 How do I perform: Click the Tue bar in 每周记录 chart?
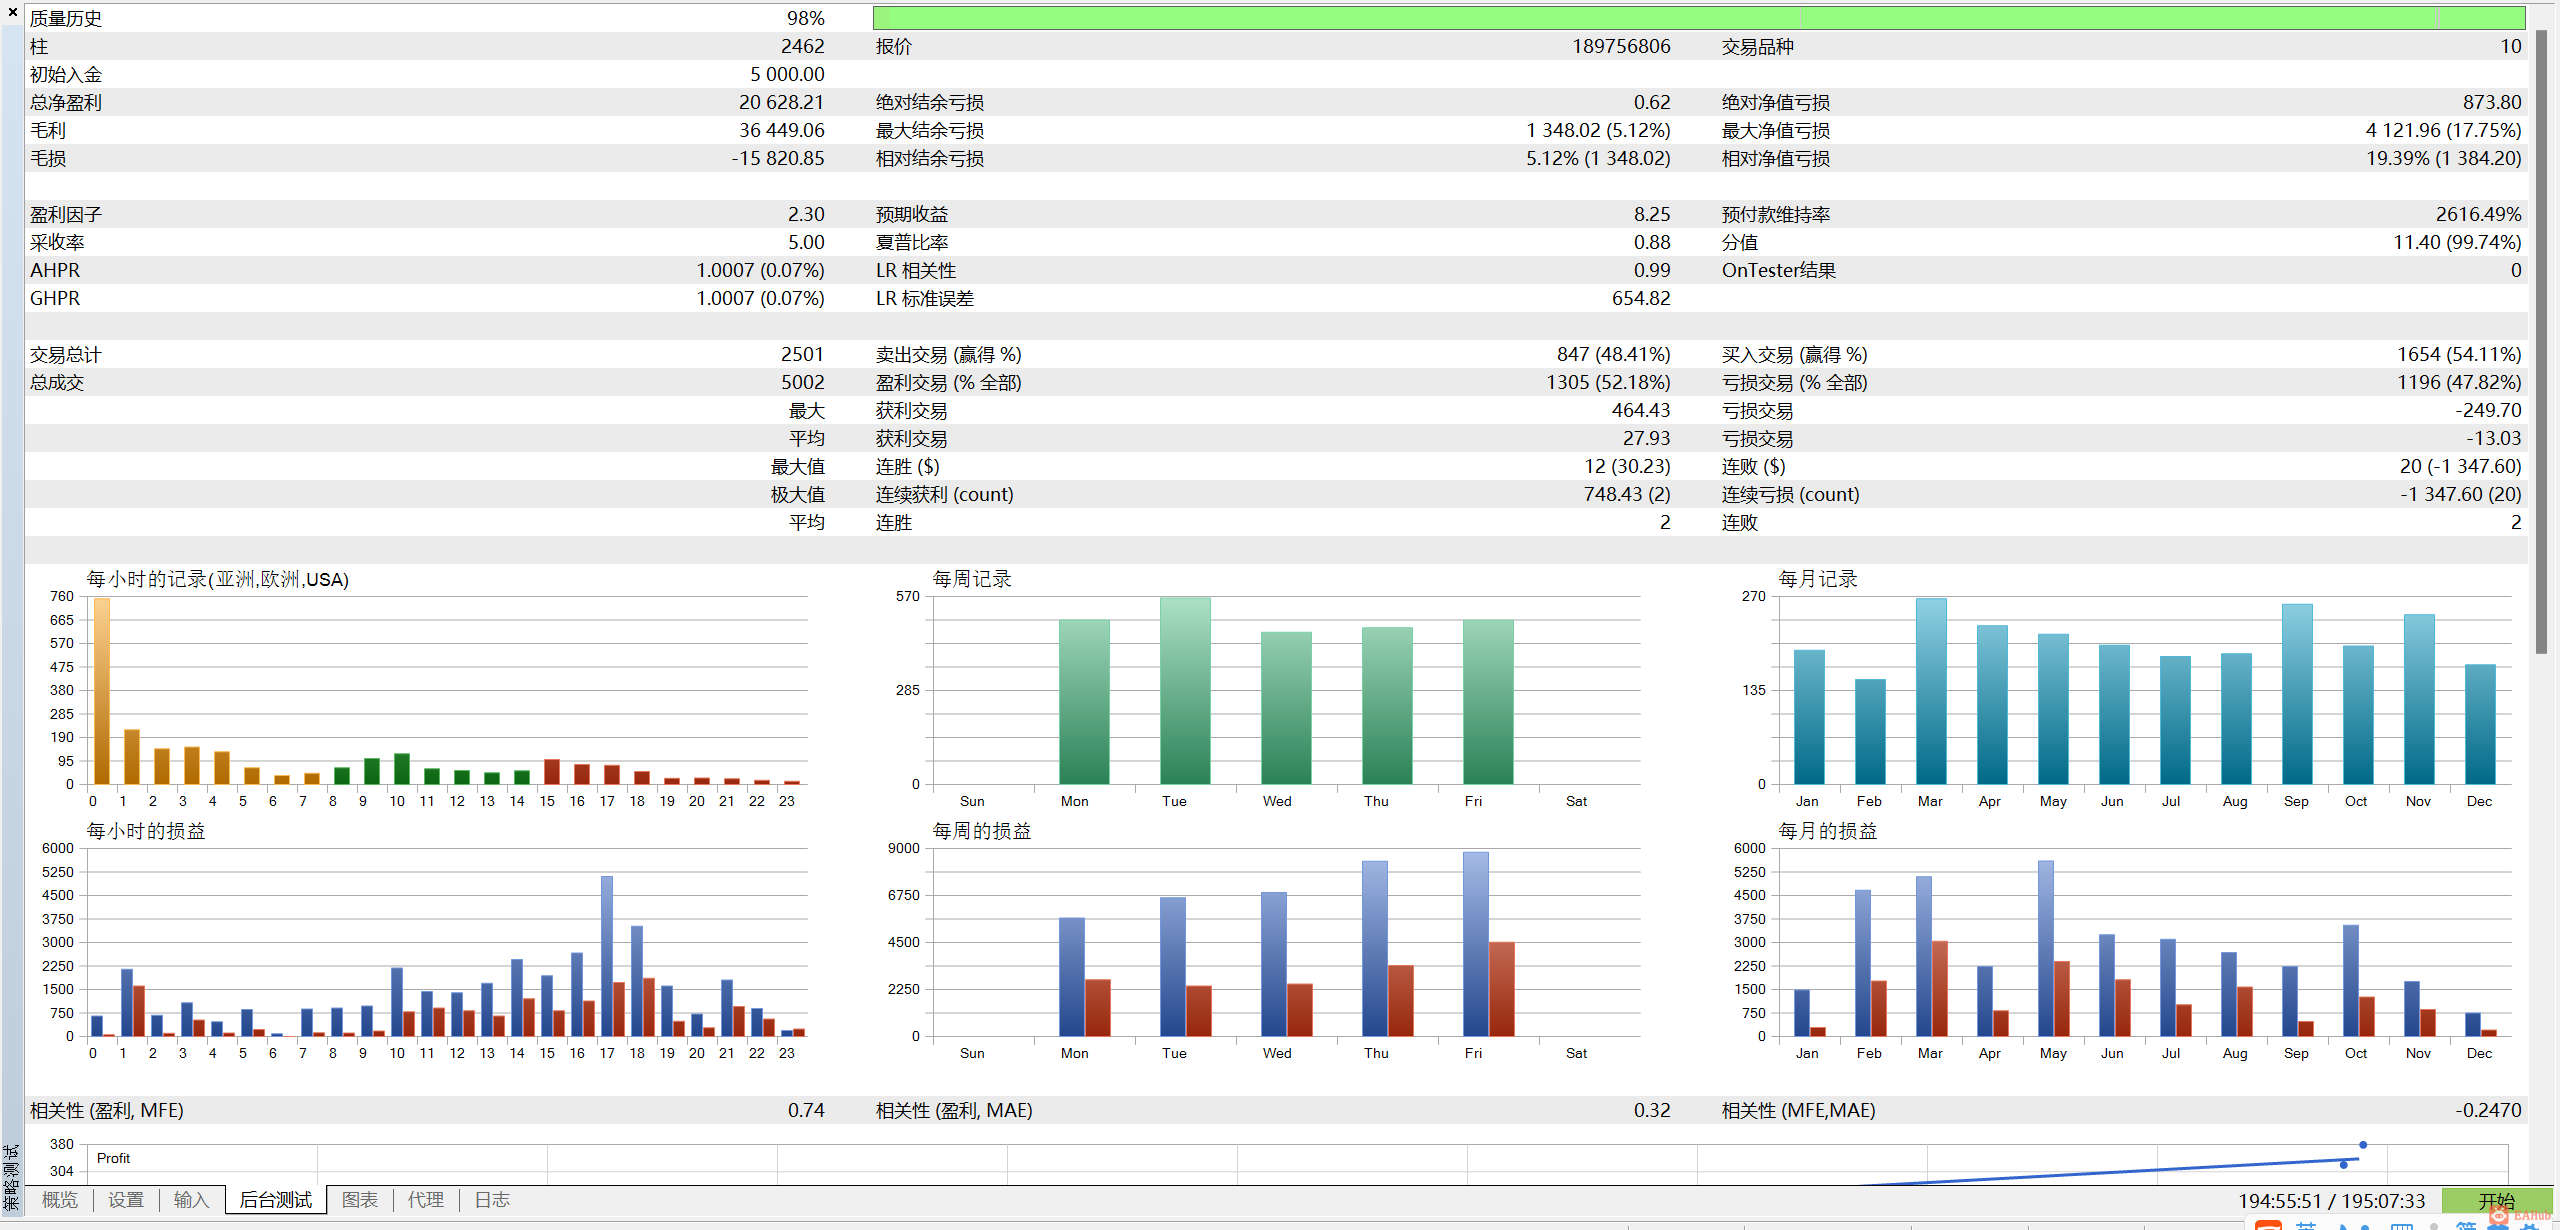[x=1185, y=690]
